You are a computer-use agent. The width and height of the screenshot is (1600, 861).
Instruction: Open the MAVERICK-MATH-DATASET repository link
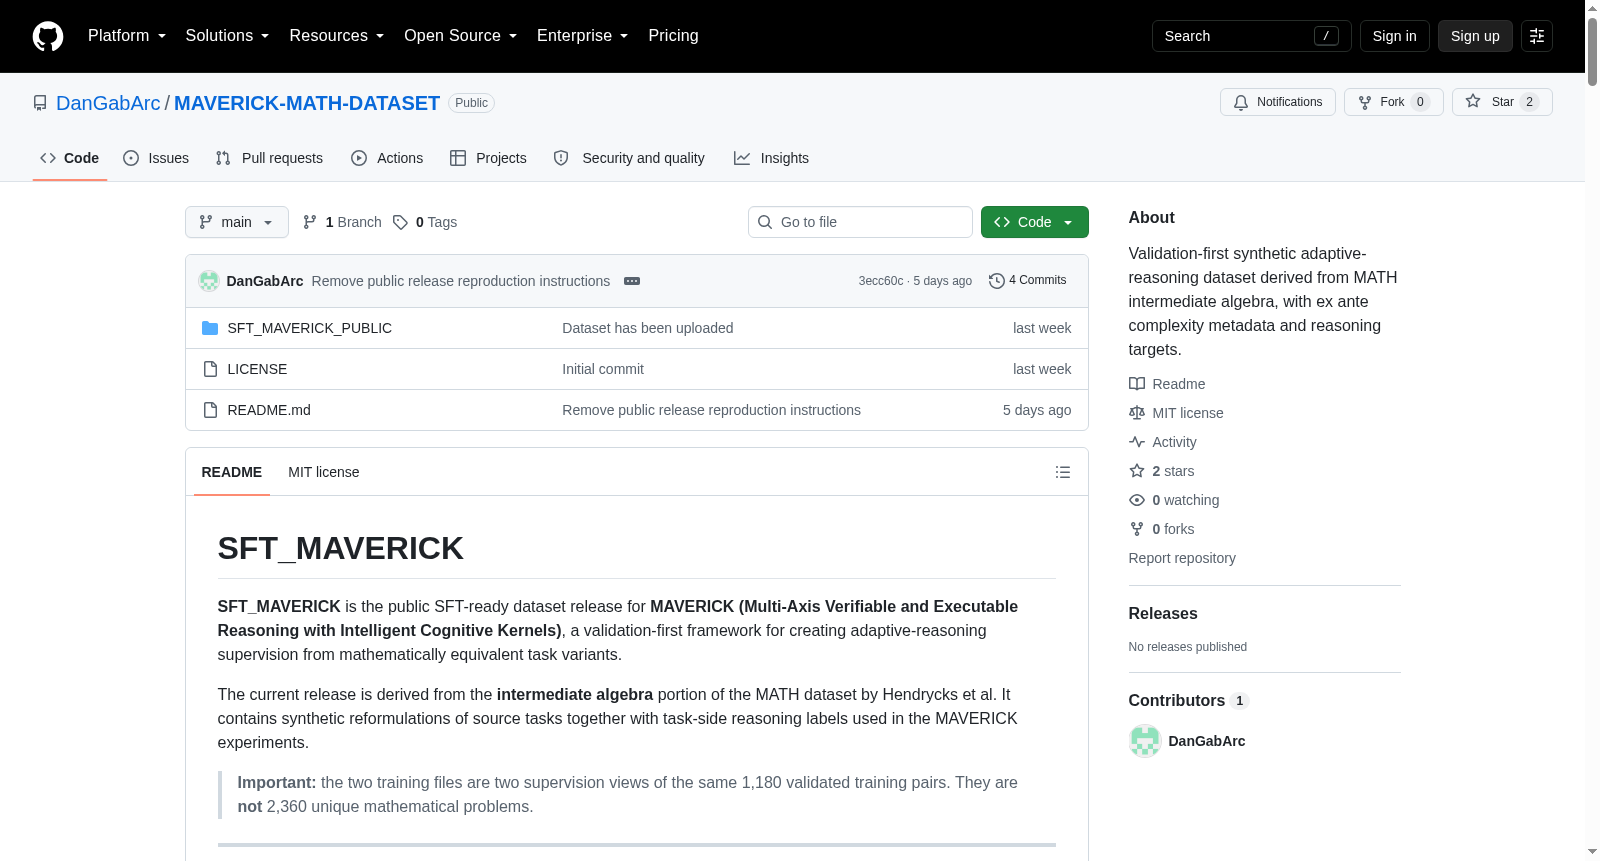click(x=307, y=103)
